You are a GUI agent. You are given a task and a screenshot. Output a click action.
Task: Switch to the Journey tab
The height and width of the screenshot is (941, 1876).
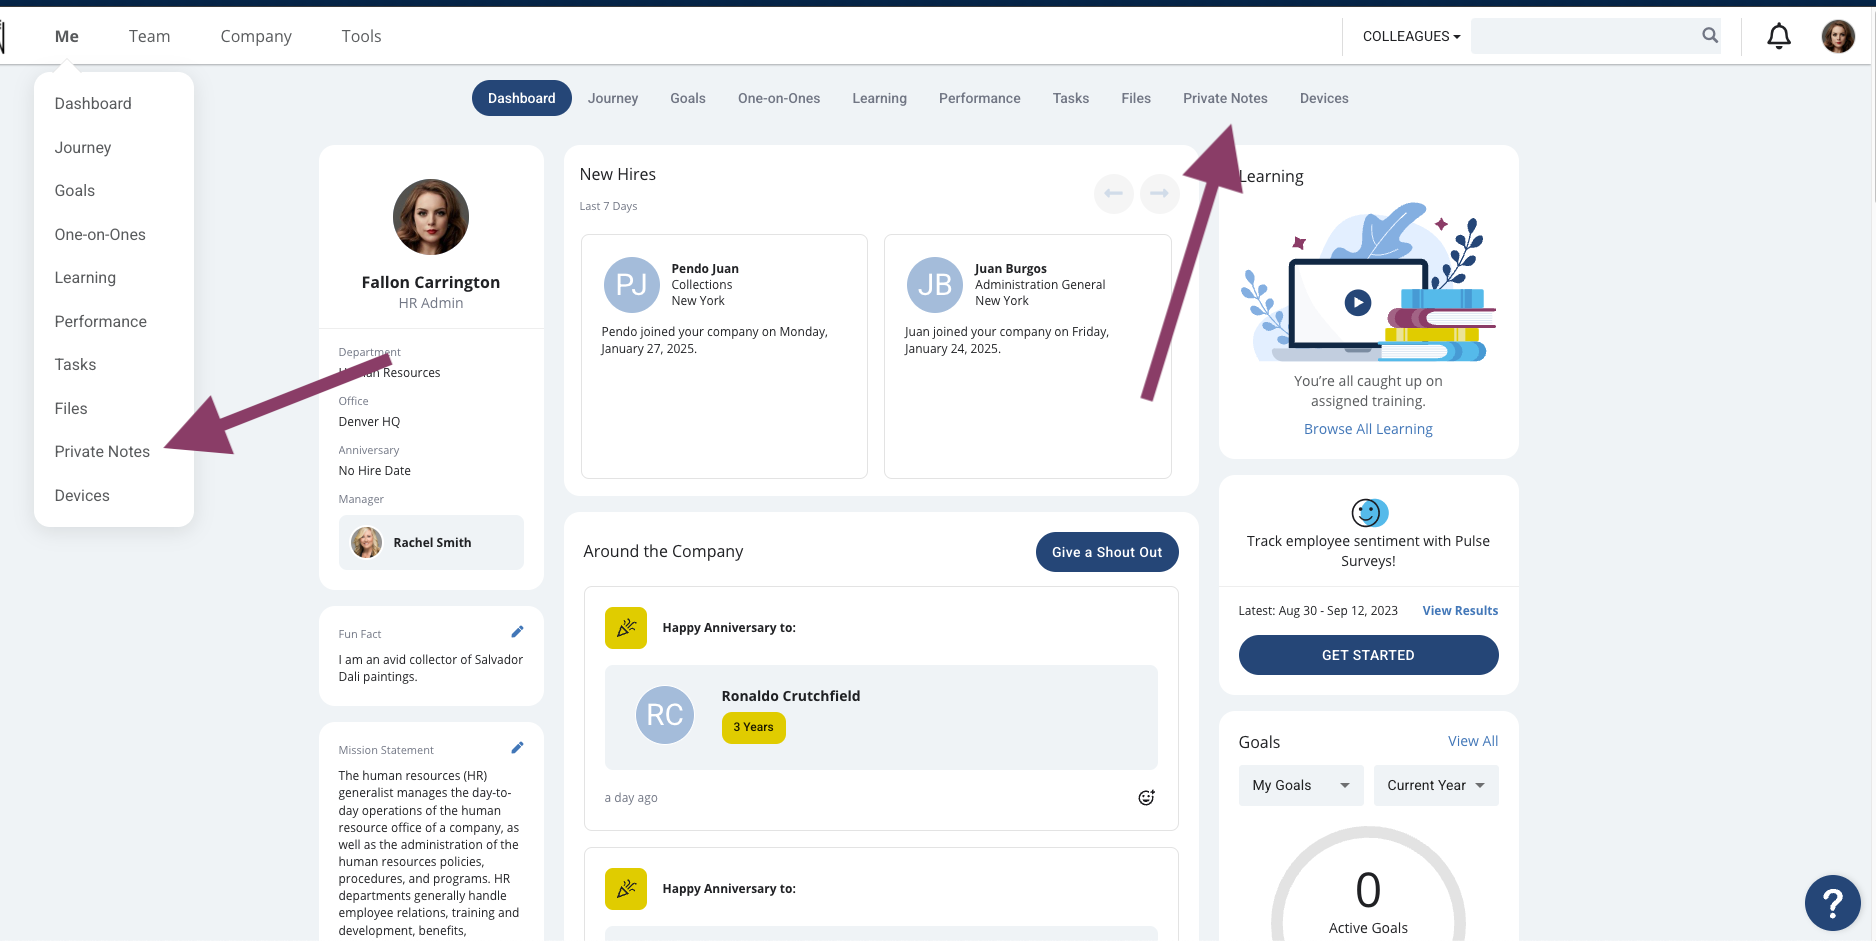(613, 98)
